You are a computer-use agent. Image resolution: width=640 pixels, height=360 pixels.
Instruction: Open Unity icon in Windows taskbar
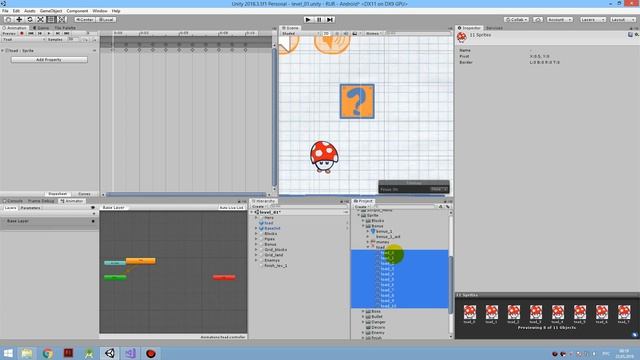(x=109, y=353)
